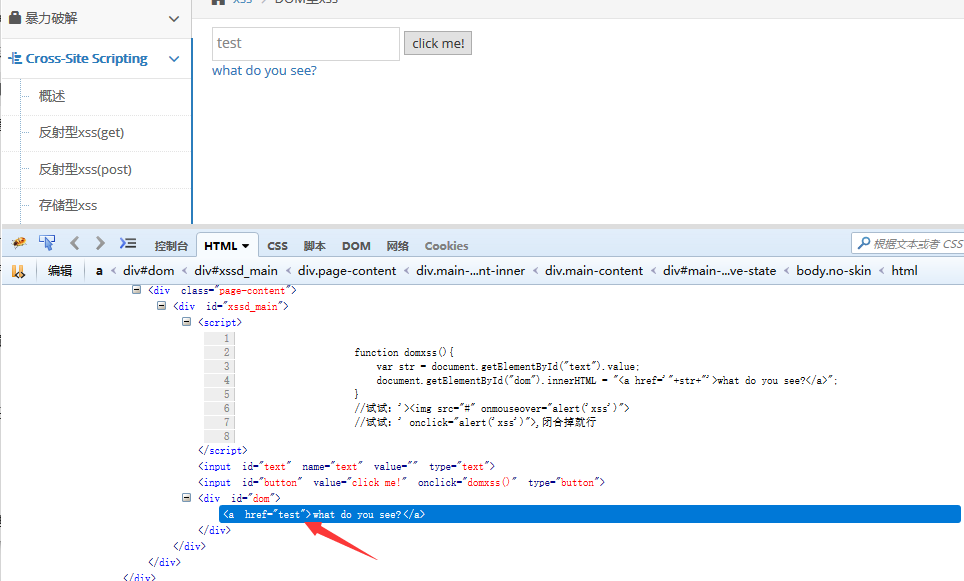Viewport: 964px width, 581px height.
Task: Activate the element inspect pointer tool
Action: pos(47,243)
